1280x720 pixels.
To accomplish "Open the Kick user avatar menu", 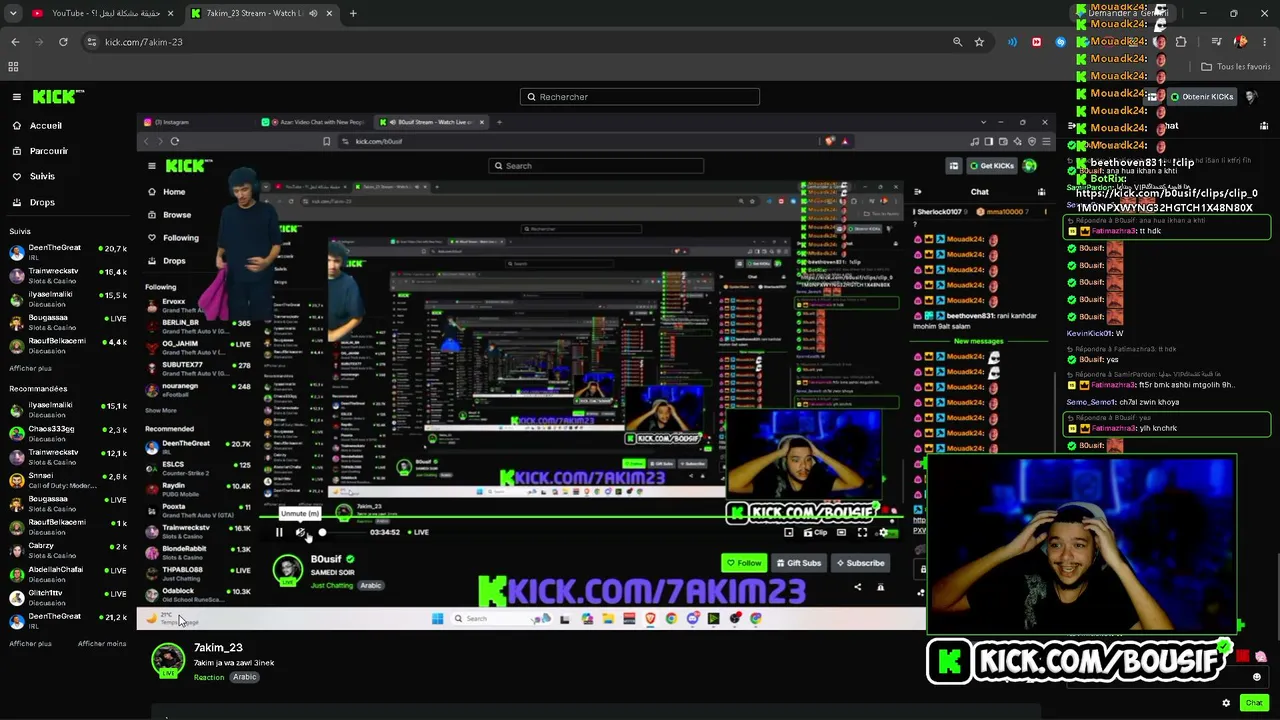I will (x=1252, y=97).
